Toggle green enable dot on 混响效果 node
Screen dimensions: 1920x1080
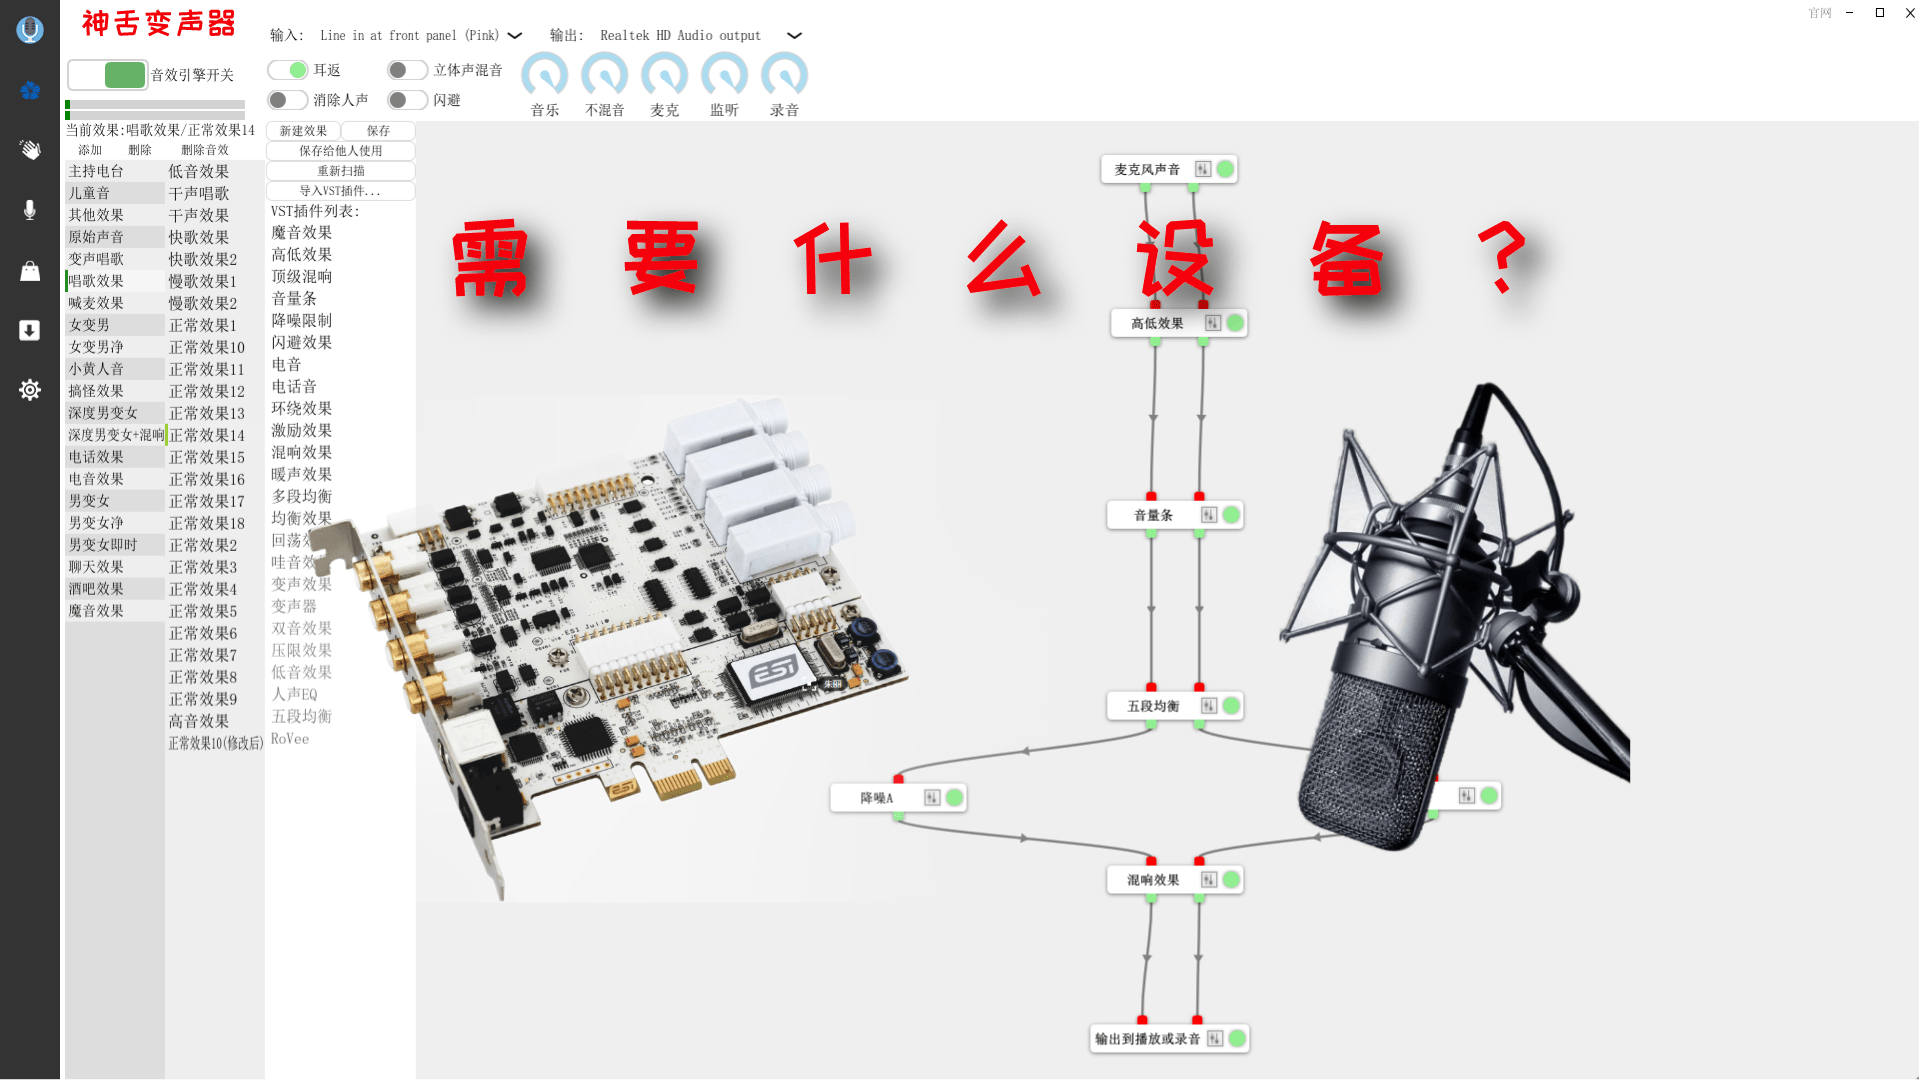(1231, 880)
